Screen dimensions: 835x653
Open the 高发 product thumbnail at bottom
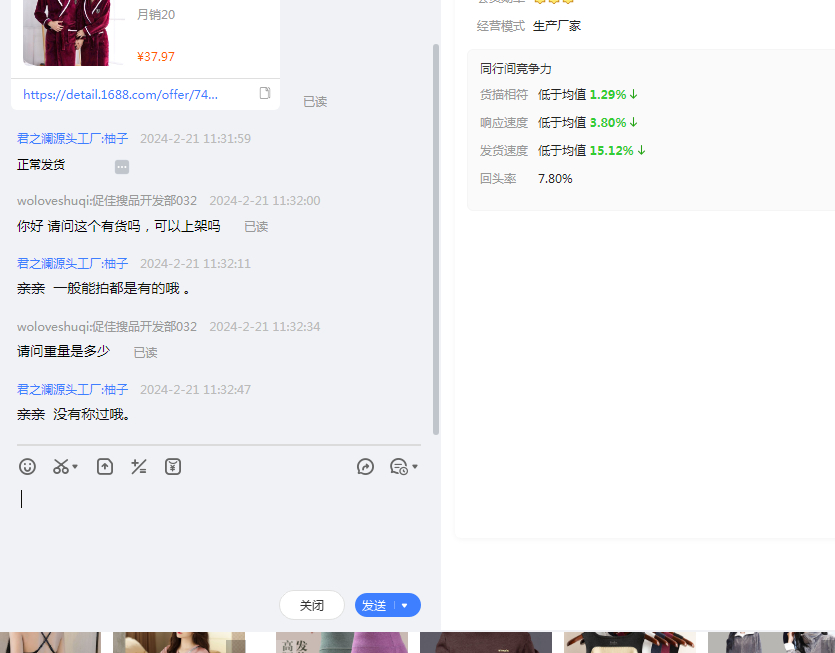click(x=341, y=642)
